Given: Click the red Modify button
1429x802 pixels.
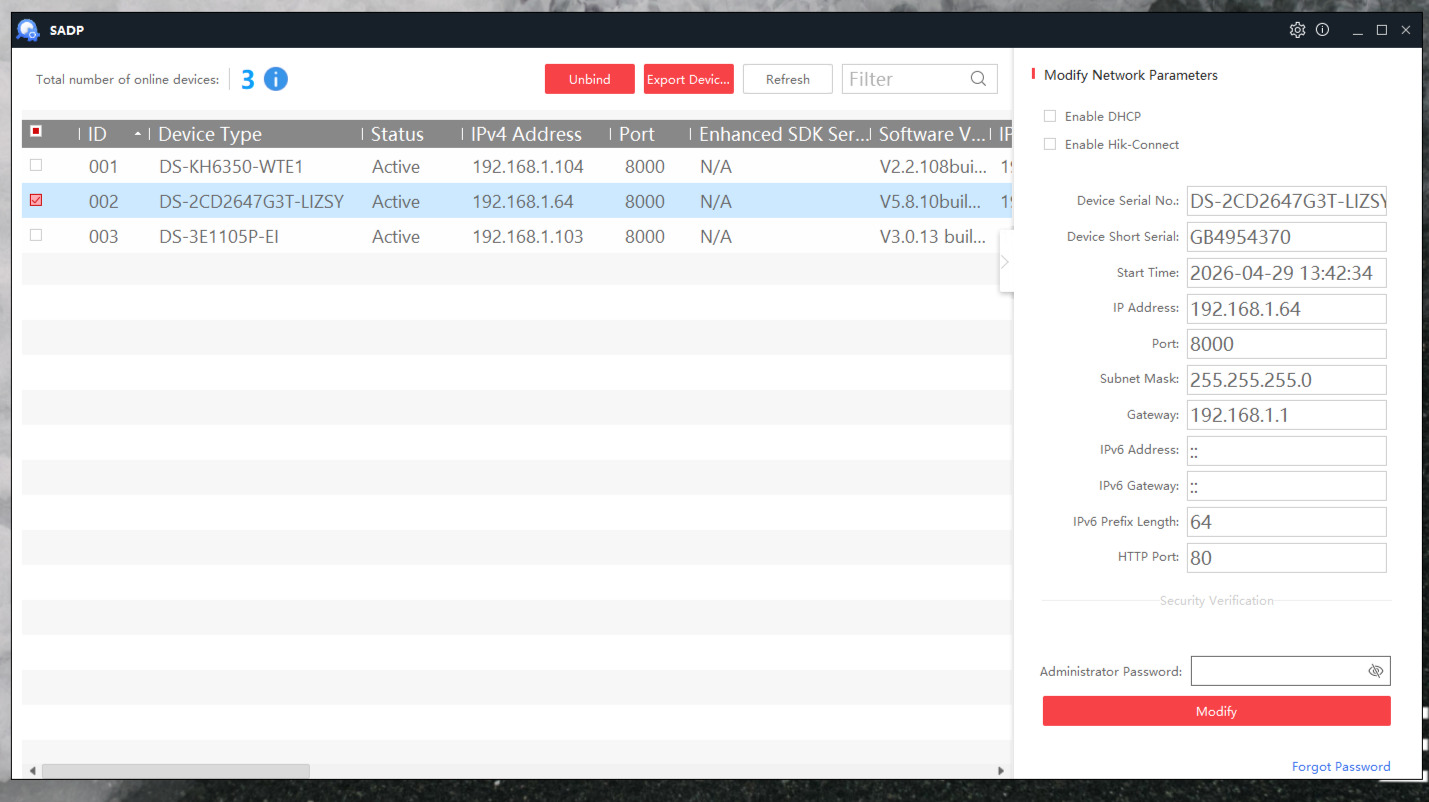Looking at the screenshot, I should (x=1216, y=711).
